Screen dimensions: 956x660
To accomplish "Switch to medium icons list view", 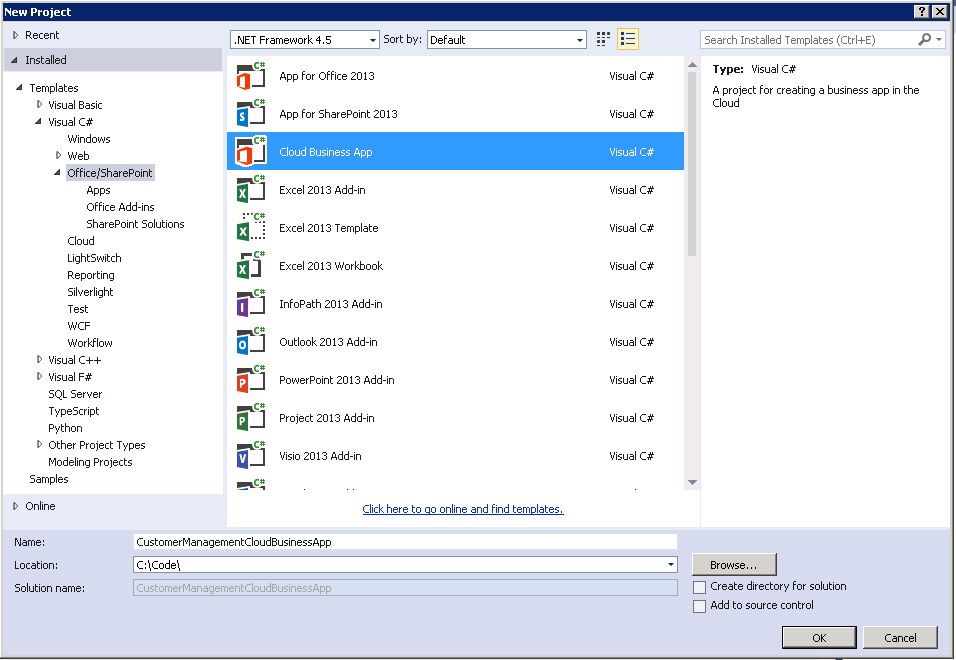I will [x=627, y=40].
